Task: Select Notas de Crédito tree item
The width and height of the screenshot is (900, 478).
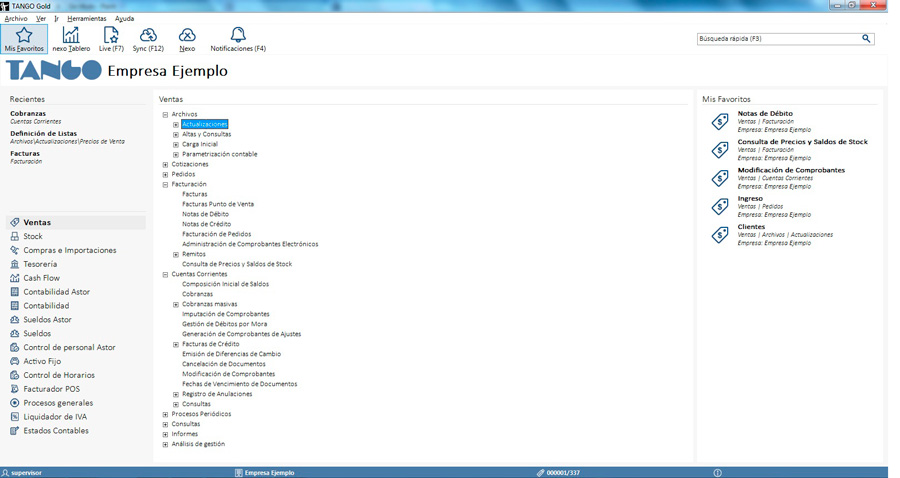Action: coord(207,224)
